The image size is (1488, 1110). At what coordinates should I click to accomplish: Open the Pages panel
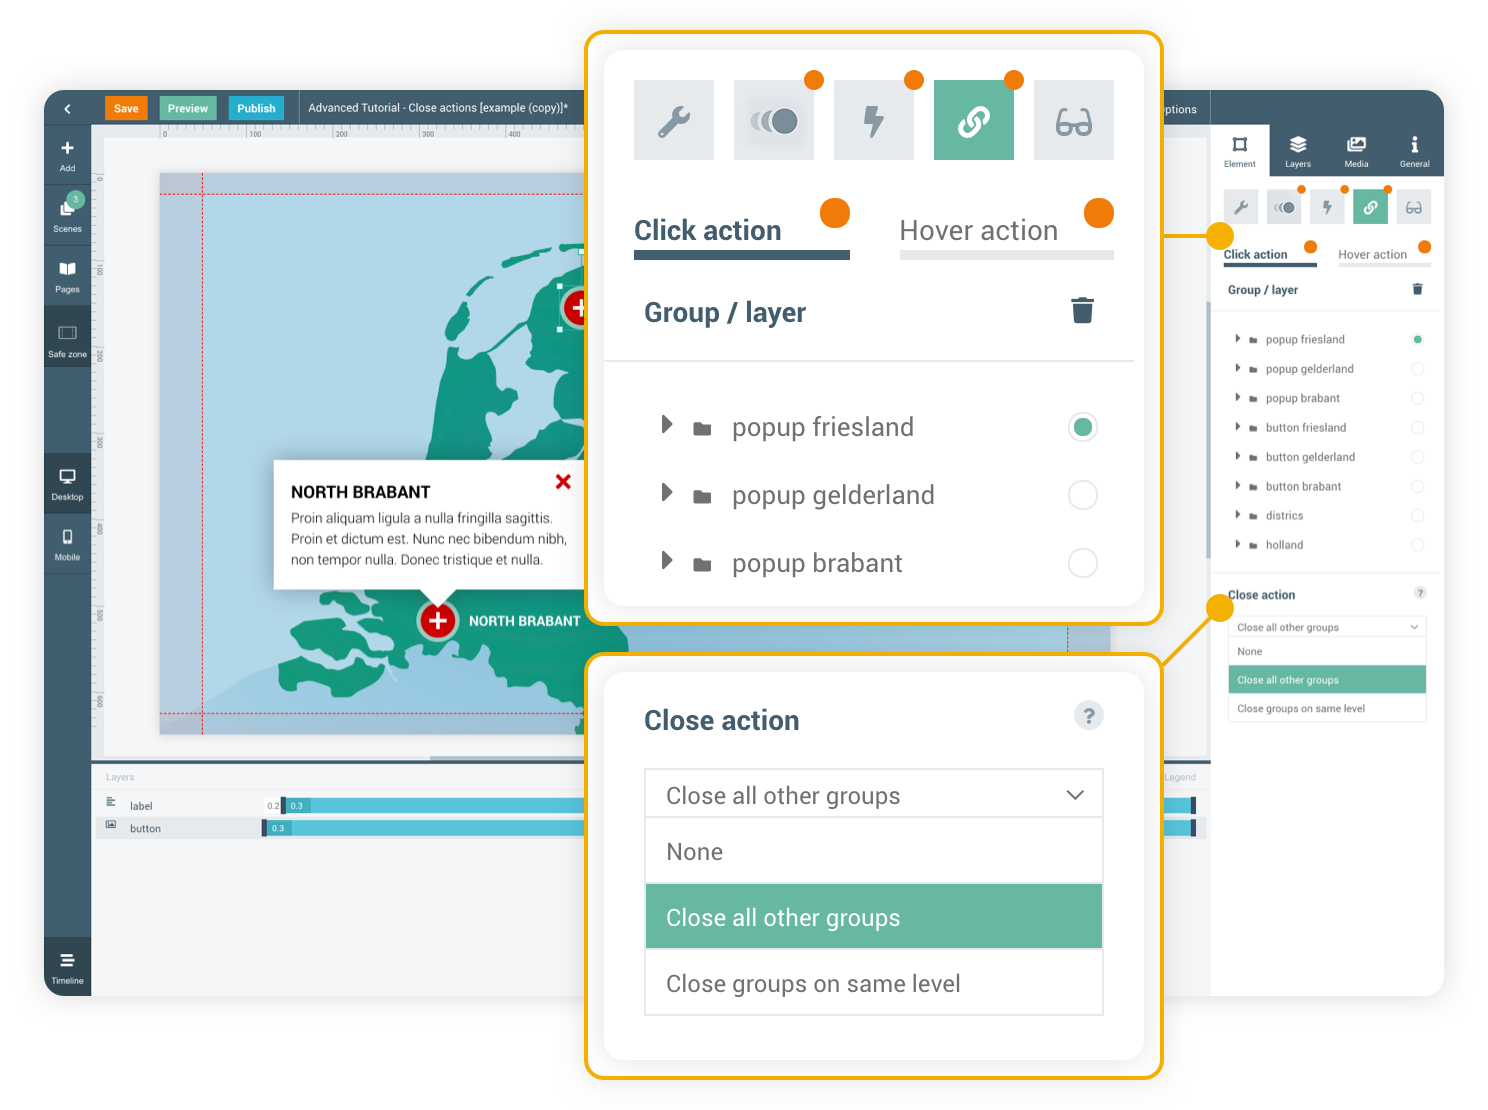(x=67, y=275)
